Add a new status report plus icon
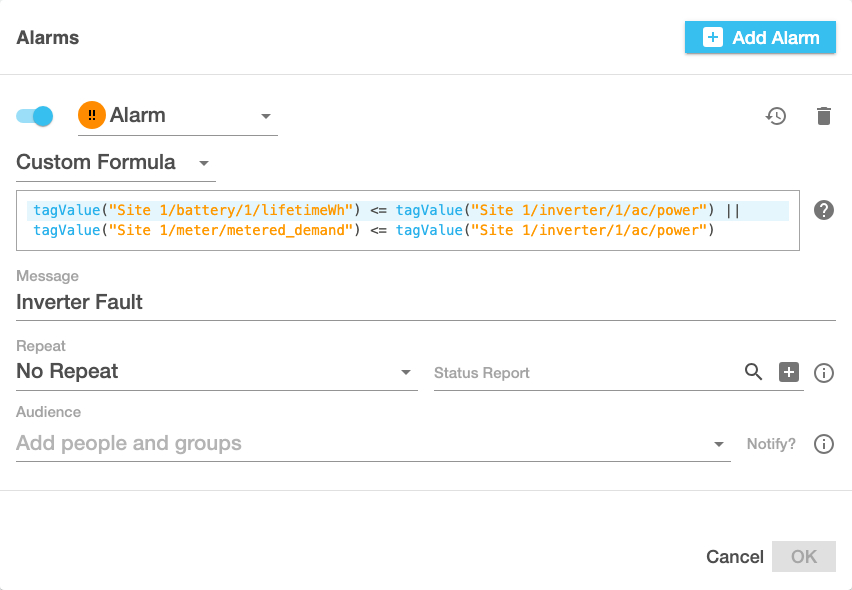This screenshot has width=852, height=590. click(x=789, y=372)
